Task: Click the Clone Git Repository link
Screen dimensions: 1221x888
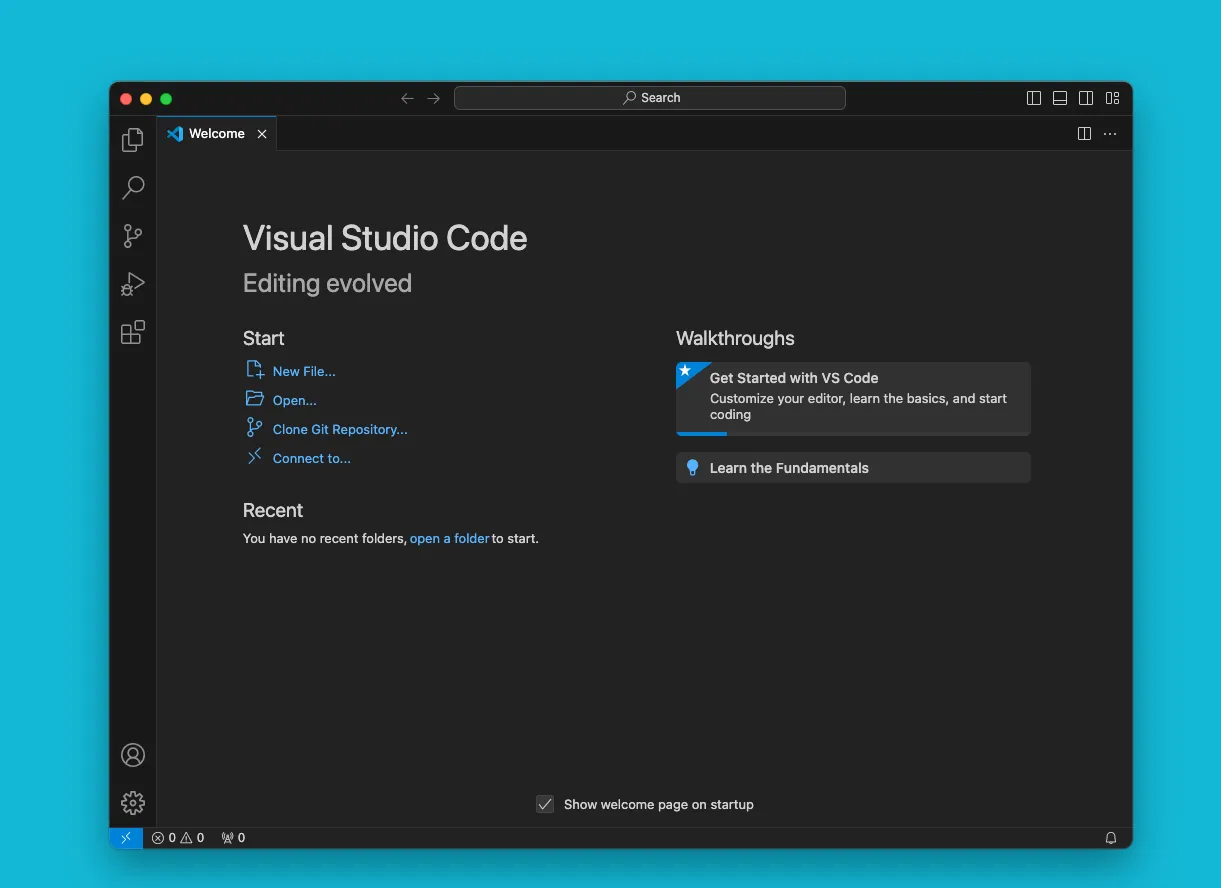Action: (x=340, y=430)
